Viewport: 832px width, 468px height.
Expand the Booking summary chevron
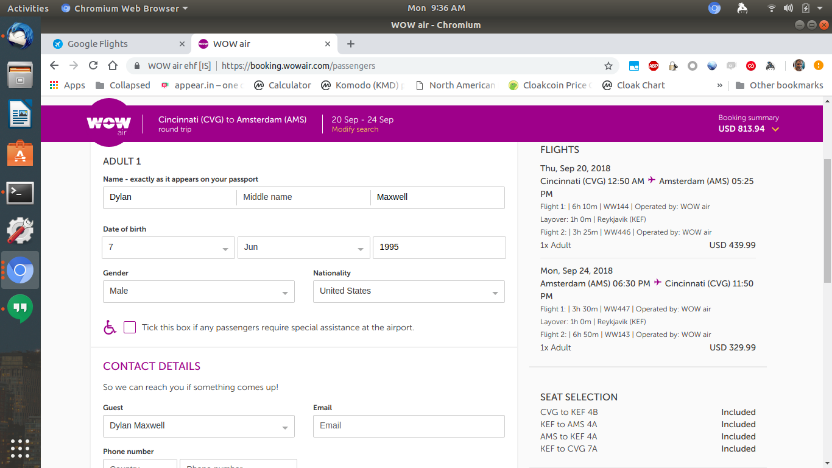point(775,129)
